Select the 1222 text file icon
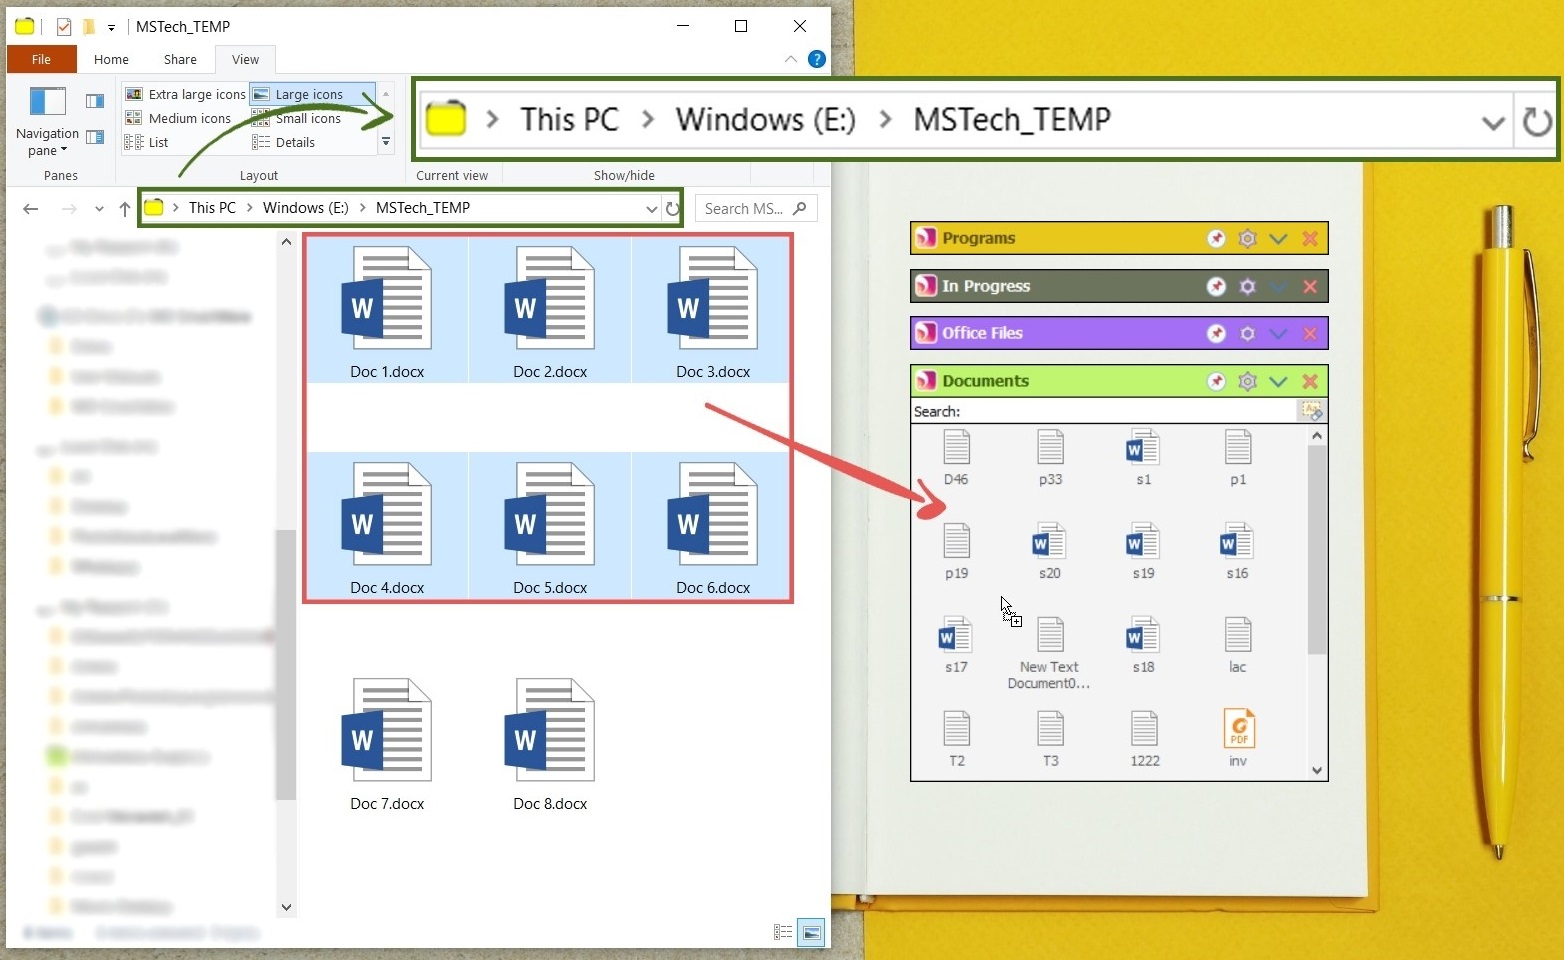 tap(1145, 729)
